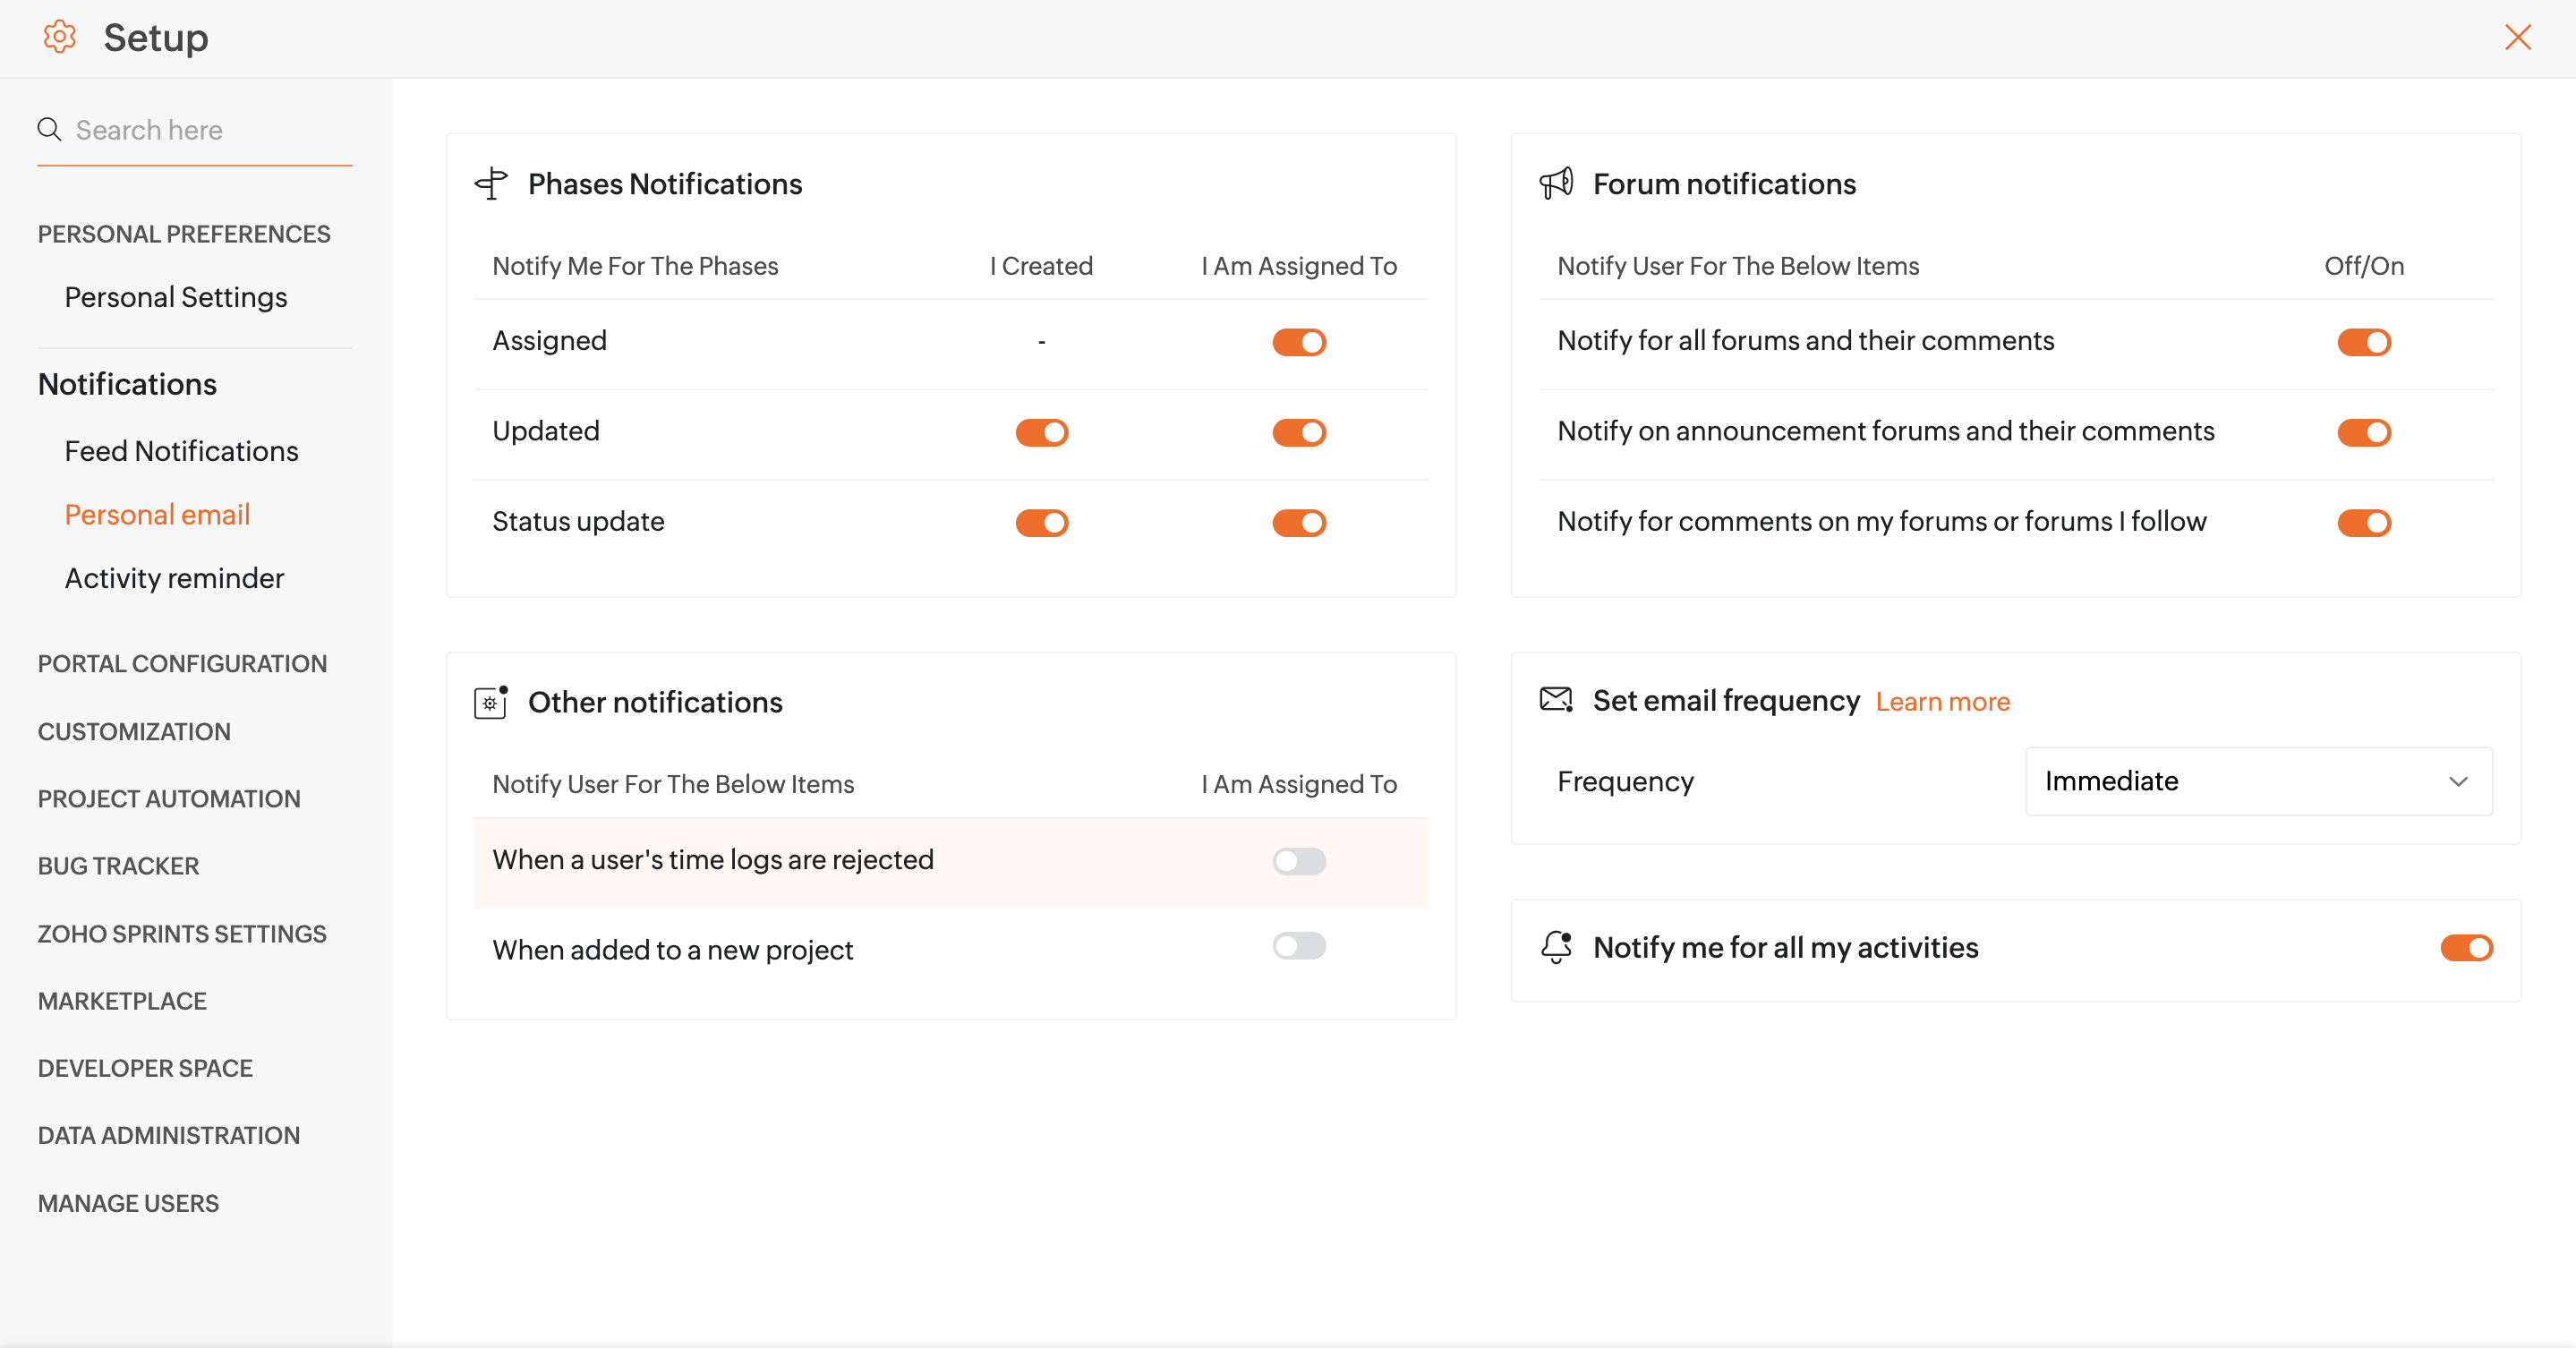Disable notify for all my activities
The width and height of the screenshot is (2576, 1348).
coord(2466,948)
